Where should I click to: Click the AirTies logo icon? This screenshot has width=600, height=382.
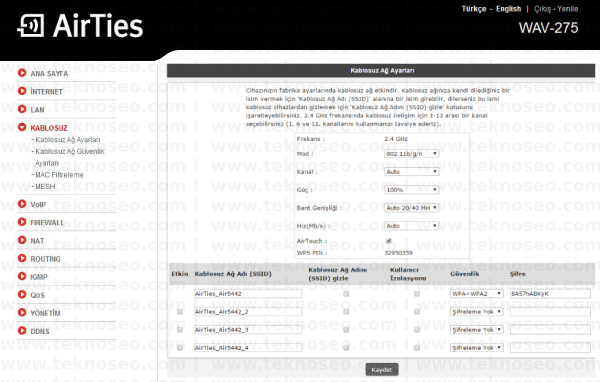tap(31, 26)
